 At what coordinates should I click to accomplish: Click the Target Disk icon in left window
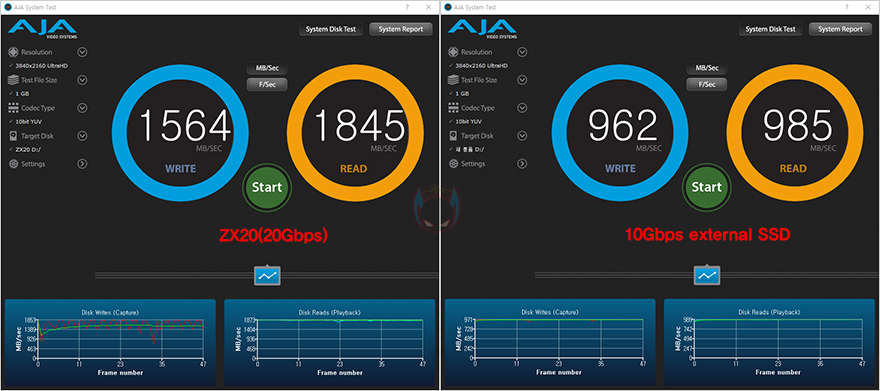tap(13, 136)
